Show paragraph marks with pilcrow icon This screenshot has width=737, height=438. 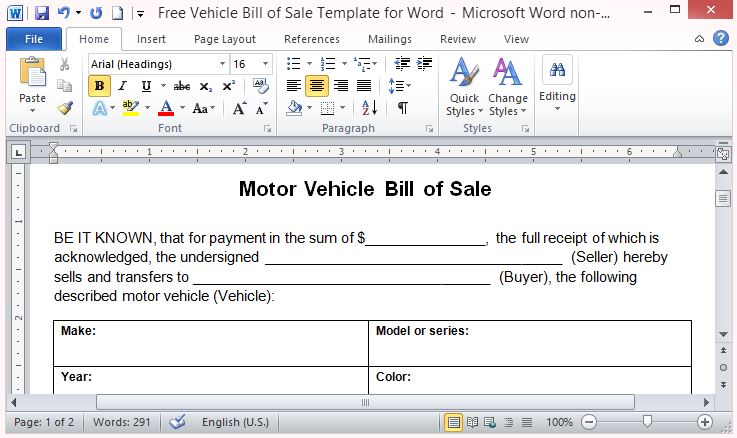pyautogui.click(x=402, y=108)
